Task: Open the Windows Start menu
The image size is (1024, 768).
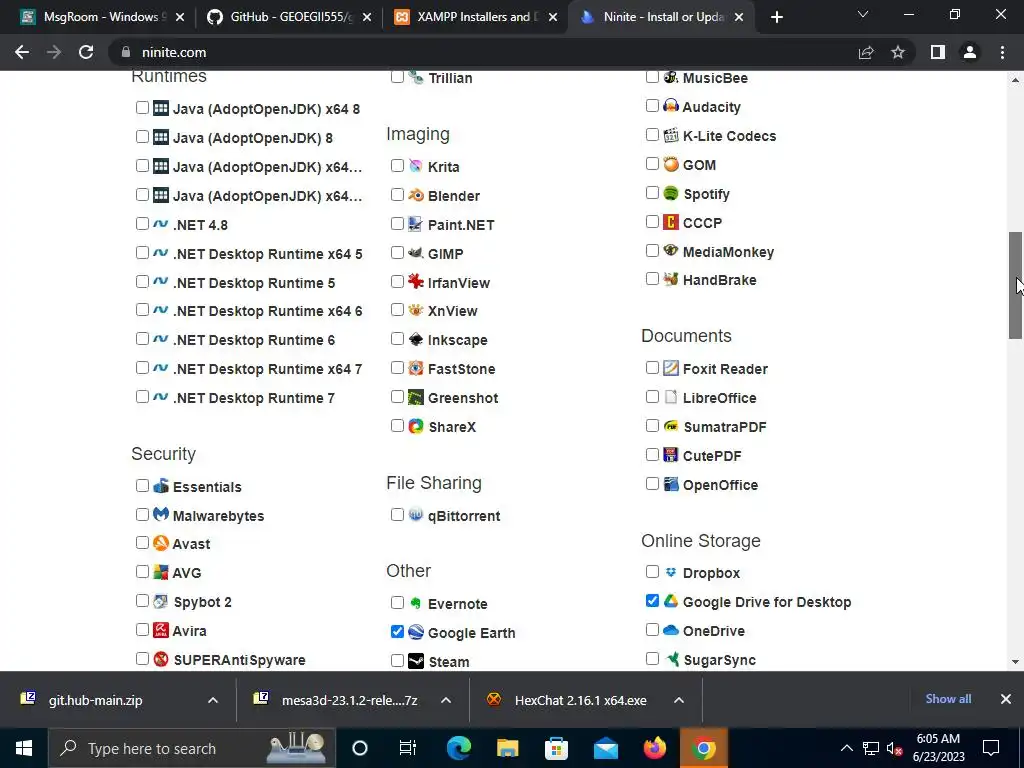Action: 24,748
